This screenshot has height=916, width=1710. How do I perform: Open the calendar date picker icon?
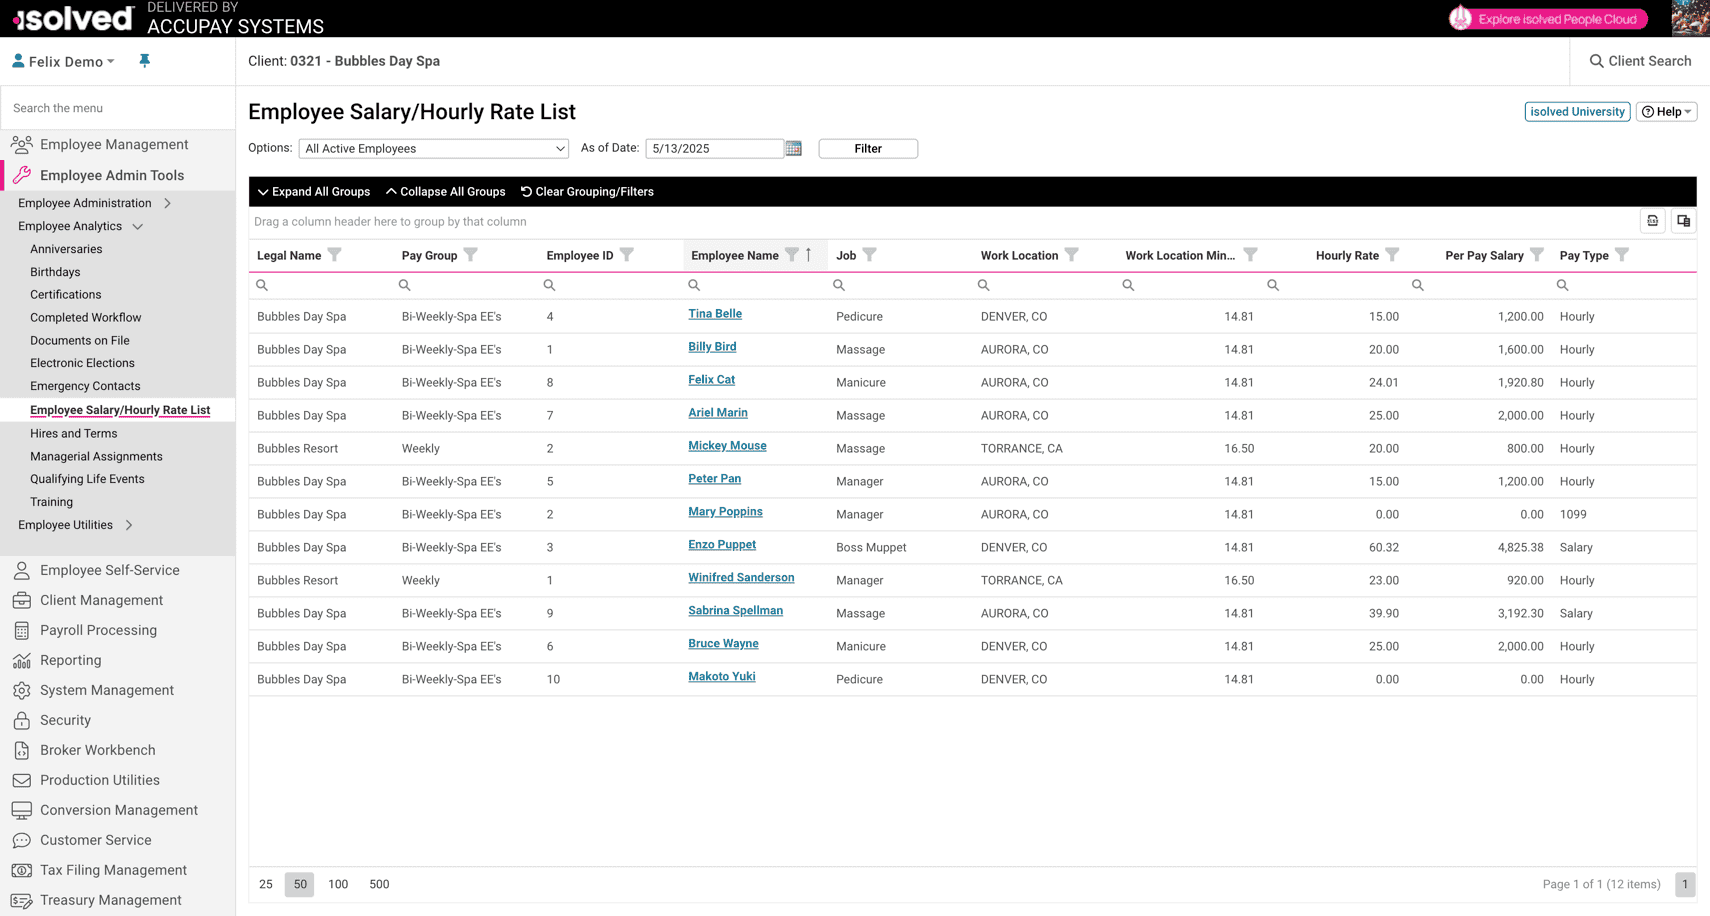tap(794, 148)
